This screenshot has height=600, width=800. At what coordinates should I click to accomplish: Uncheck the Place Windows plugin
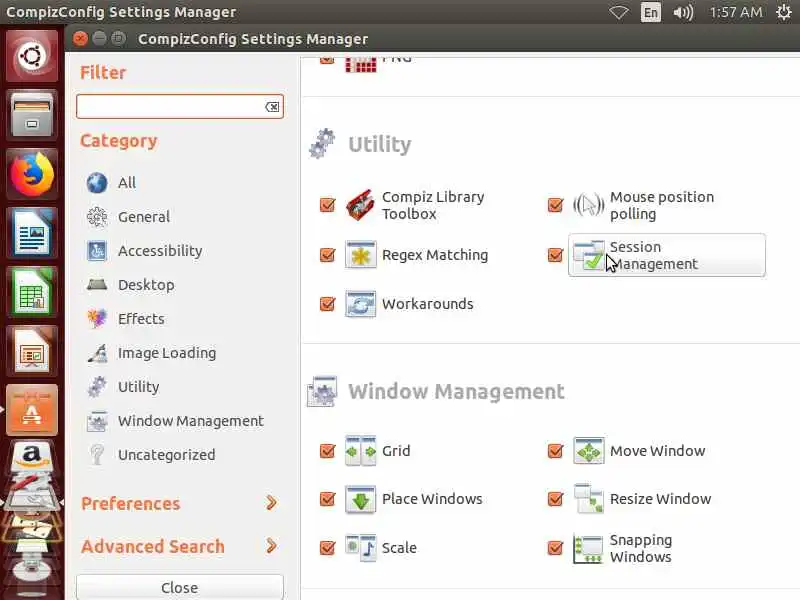click(327, 498)
